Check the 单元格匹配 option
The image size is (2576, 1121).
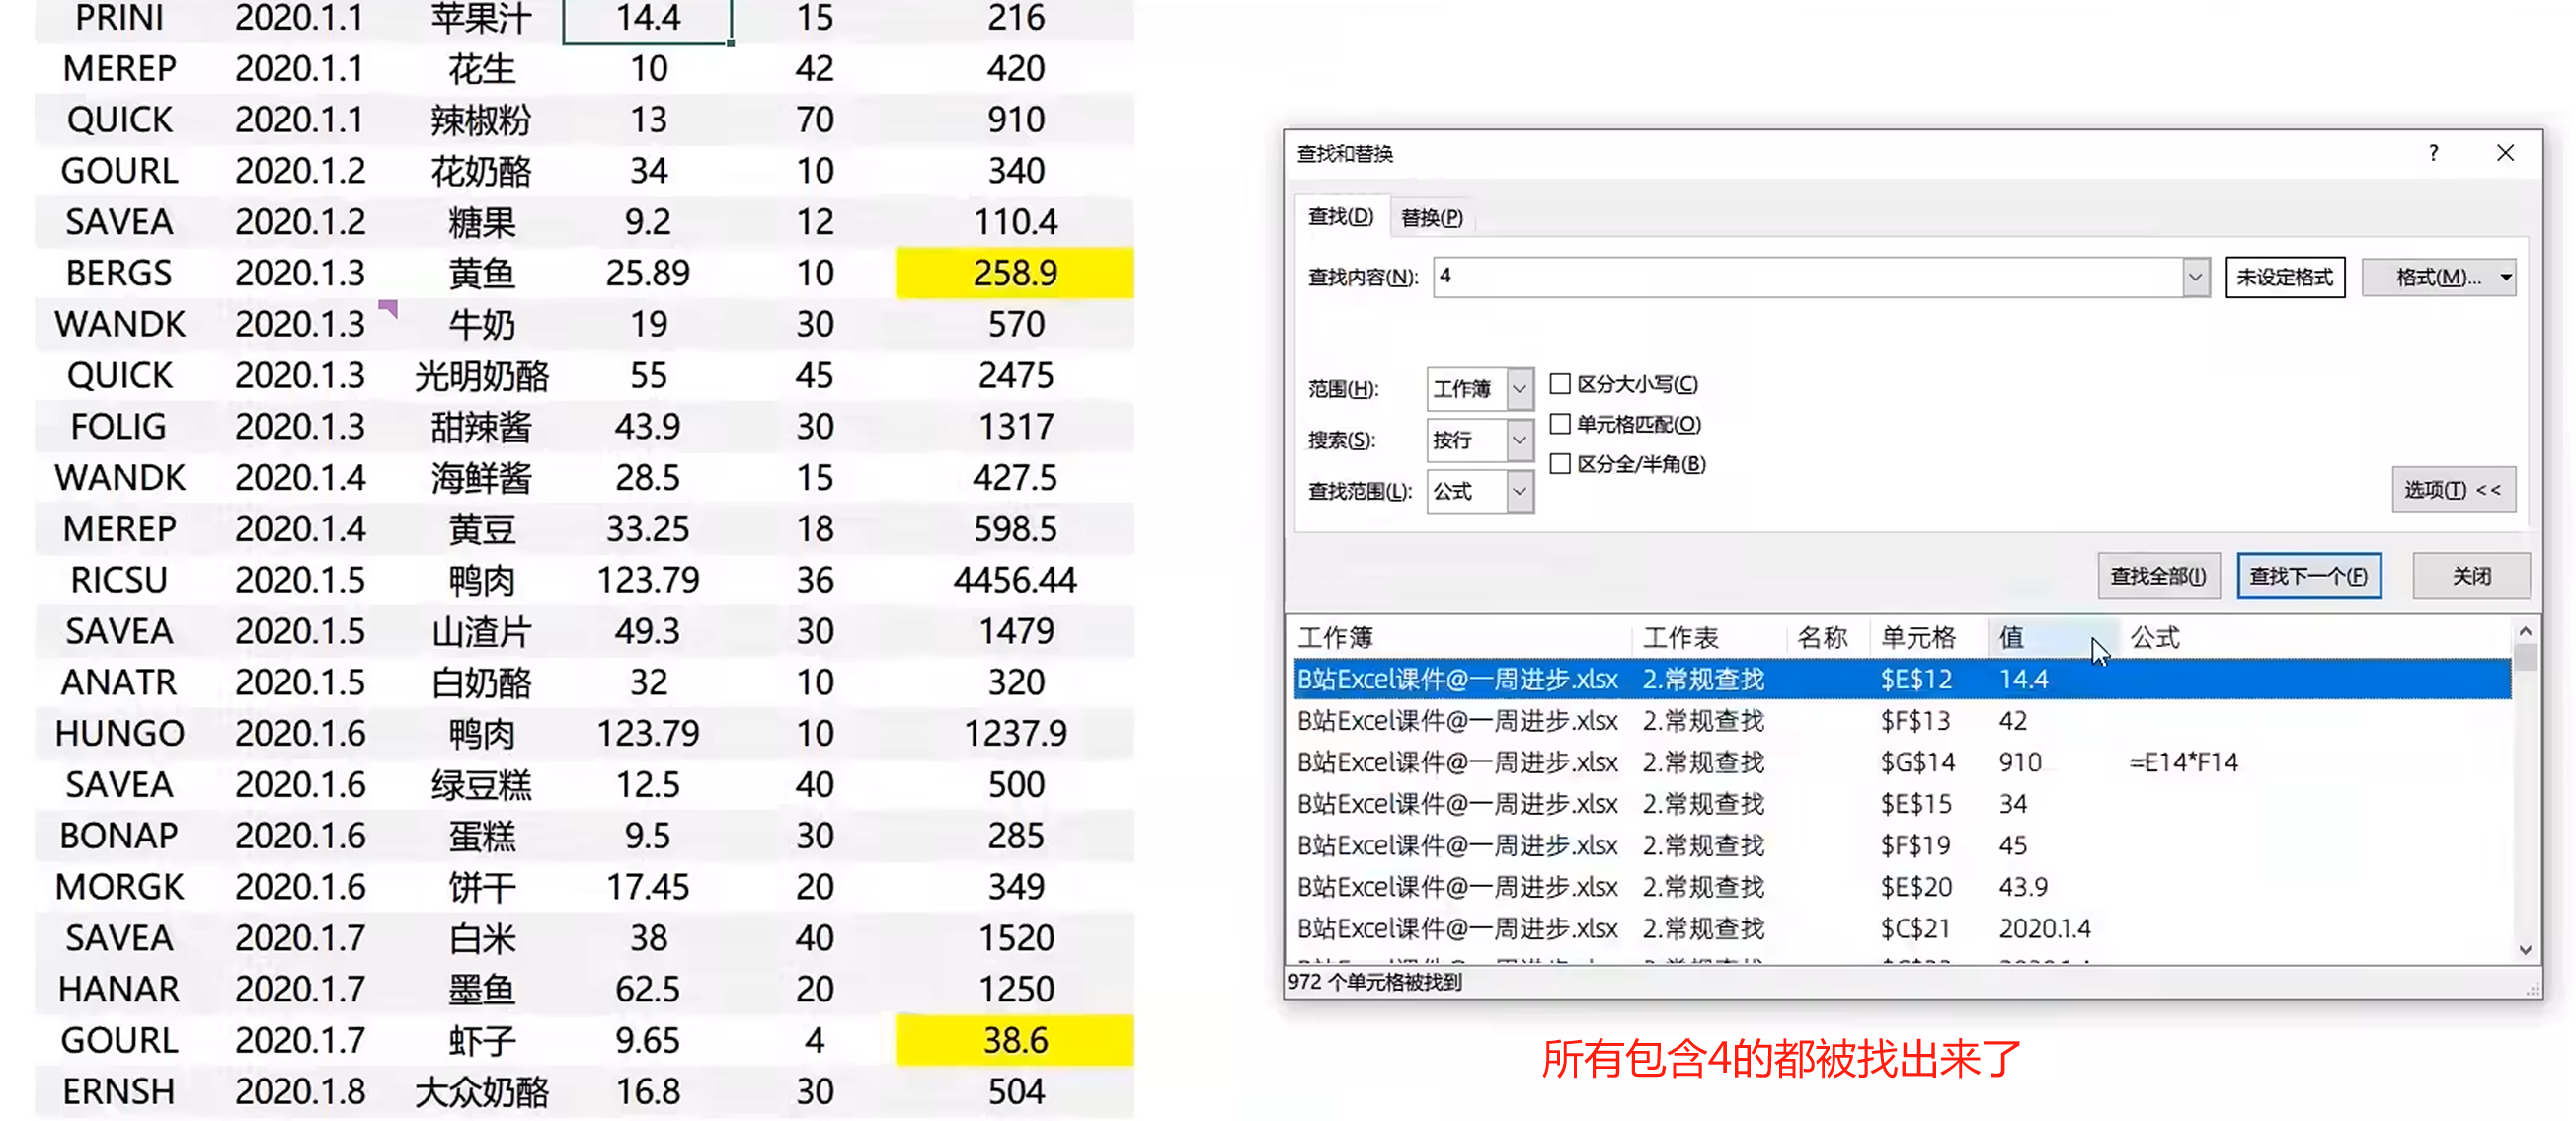pyautogui.click(x=1560, y=424)
